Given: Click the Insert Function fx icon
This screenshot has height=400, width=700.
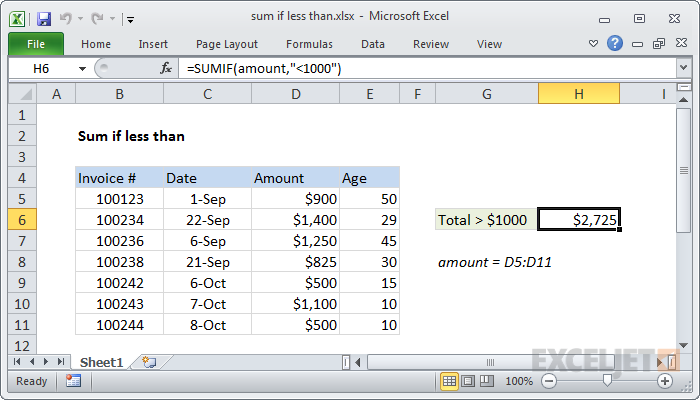Looking at the screenshot, I should (x=166, y=68).
